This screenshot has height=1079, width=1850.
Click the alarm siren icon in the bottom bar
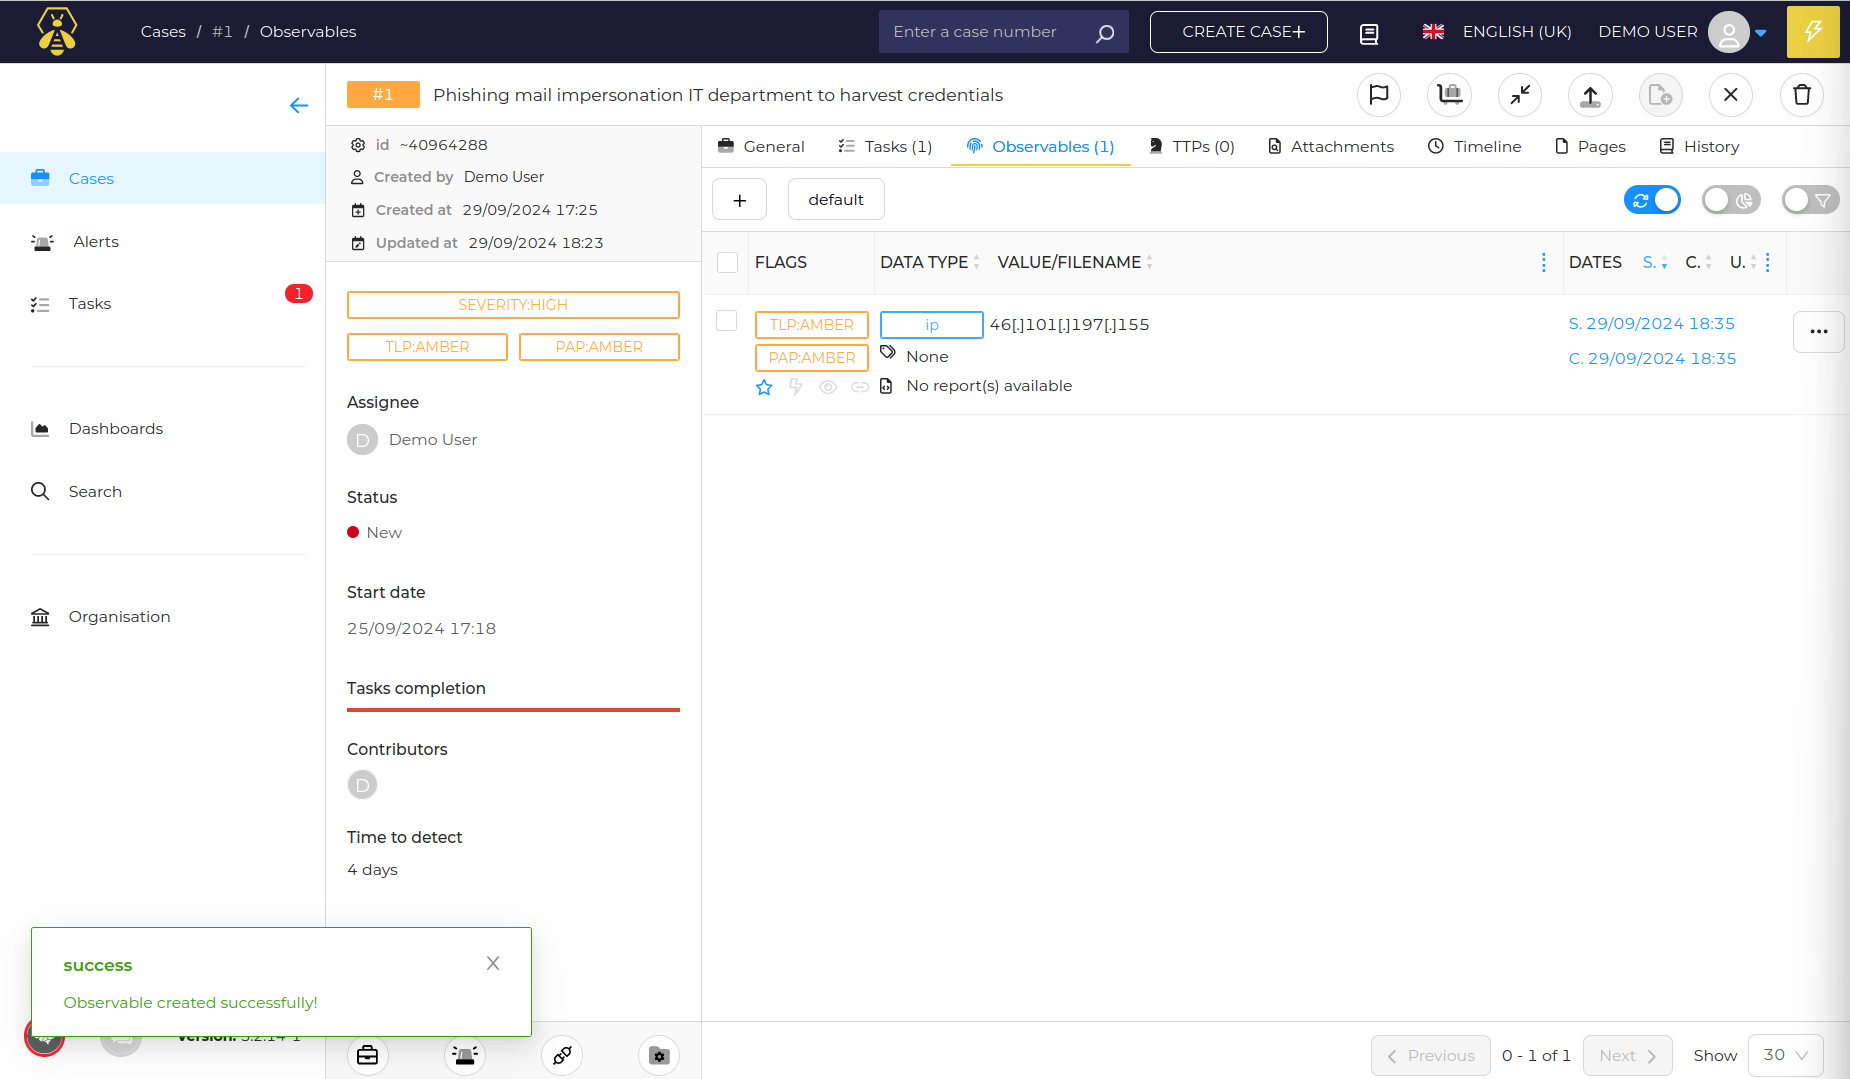pos(465,1055)
